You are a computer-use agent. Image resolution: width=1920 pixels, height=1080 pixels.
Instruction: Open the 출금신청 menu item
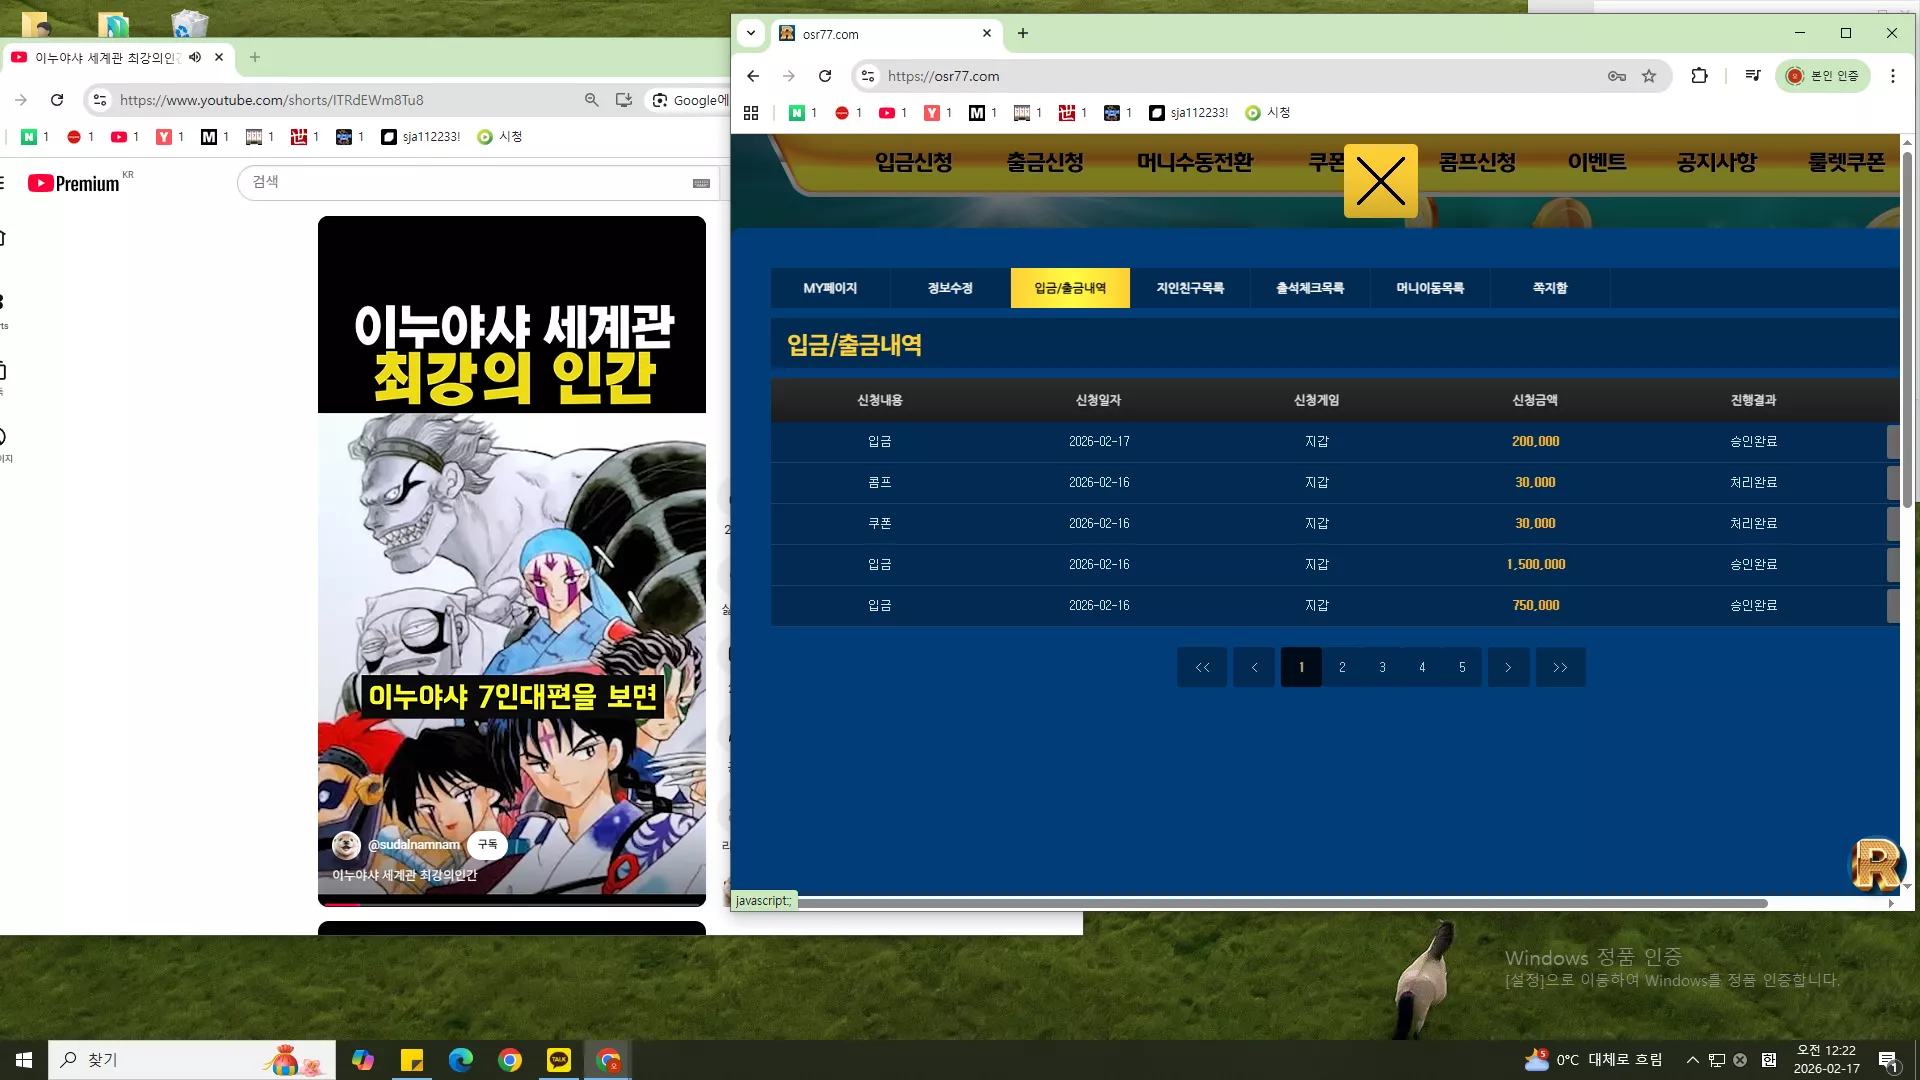(x=1045, y=162)
